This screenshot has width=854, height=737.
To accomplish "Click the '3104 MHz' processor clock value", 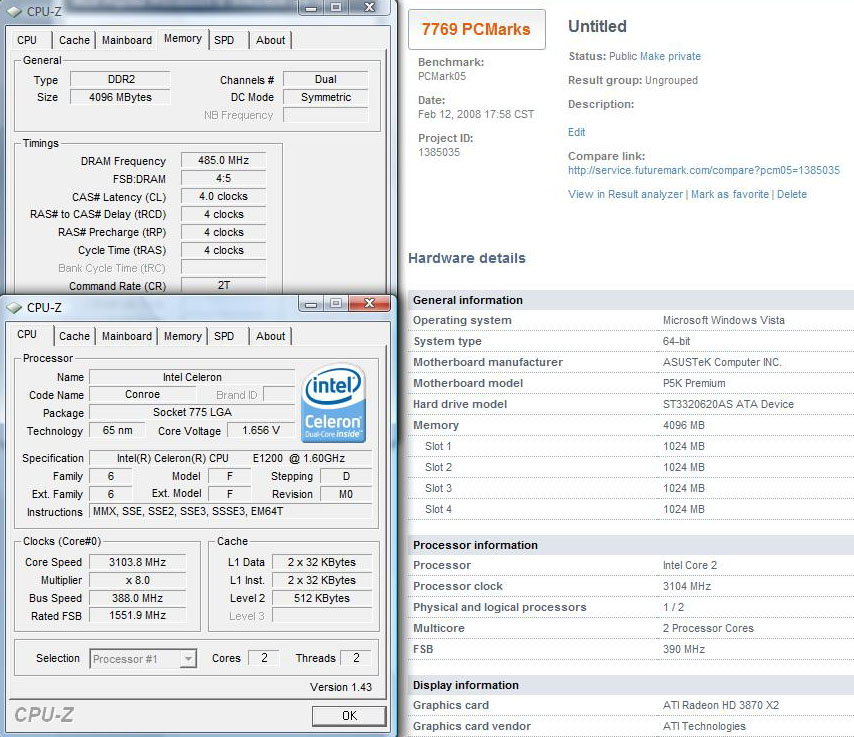I will [687, 587].
